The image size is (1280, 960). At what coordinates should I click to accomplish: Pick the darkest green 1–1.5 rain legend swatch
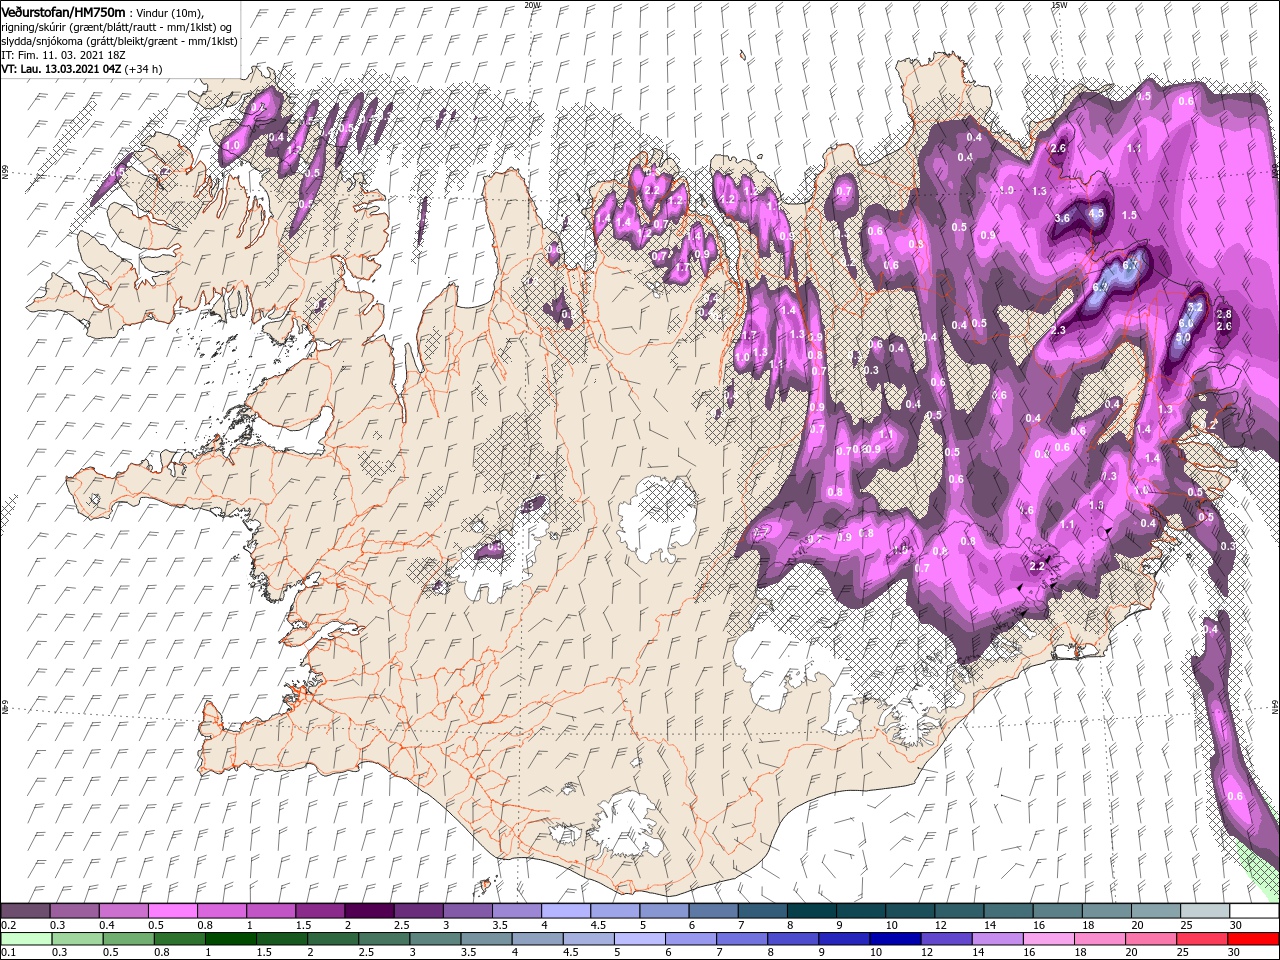[x=231, y=939]
